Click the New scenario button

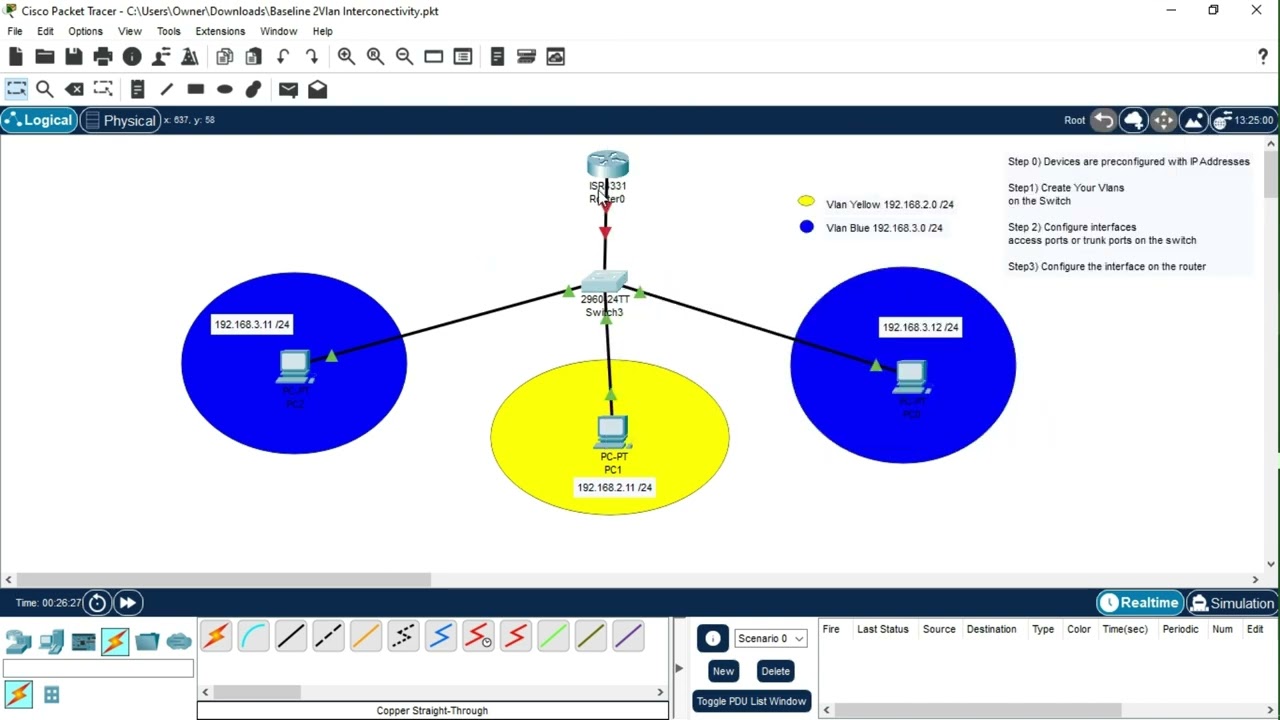click(723, 671)
